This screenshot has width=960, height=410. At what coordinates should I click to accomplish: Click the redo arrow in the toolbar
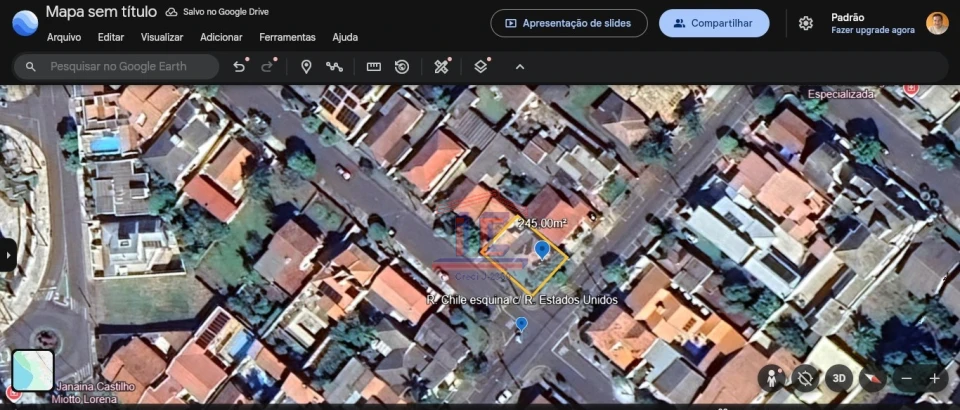click(x=268, y=67)
